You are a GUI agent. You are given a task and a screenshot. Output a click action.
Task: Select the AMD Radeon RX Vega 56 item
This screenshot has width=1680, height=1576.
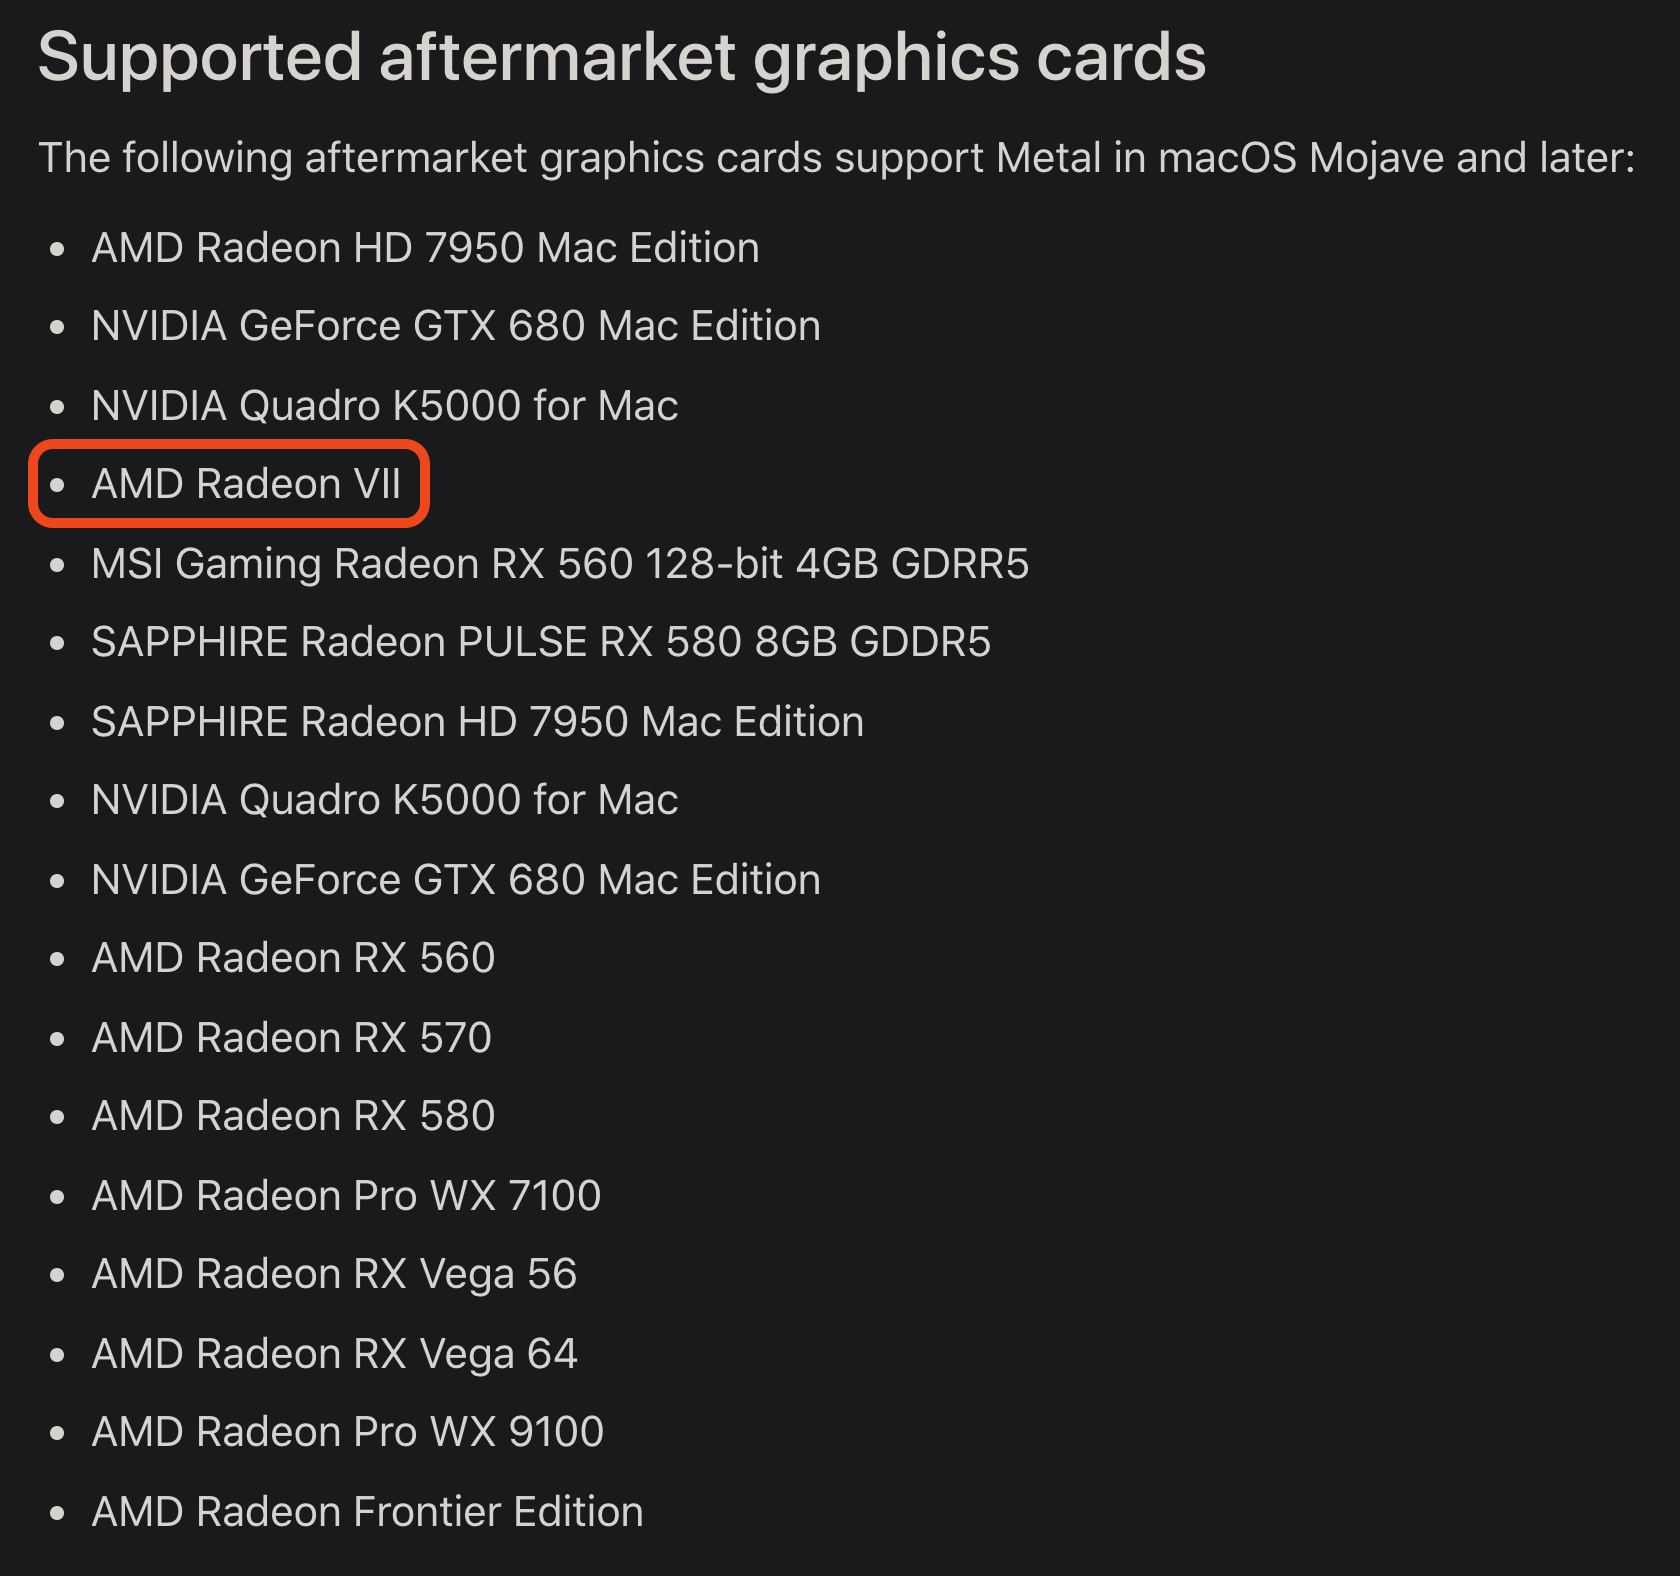335,1274
